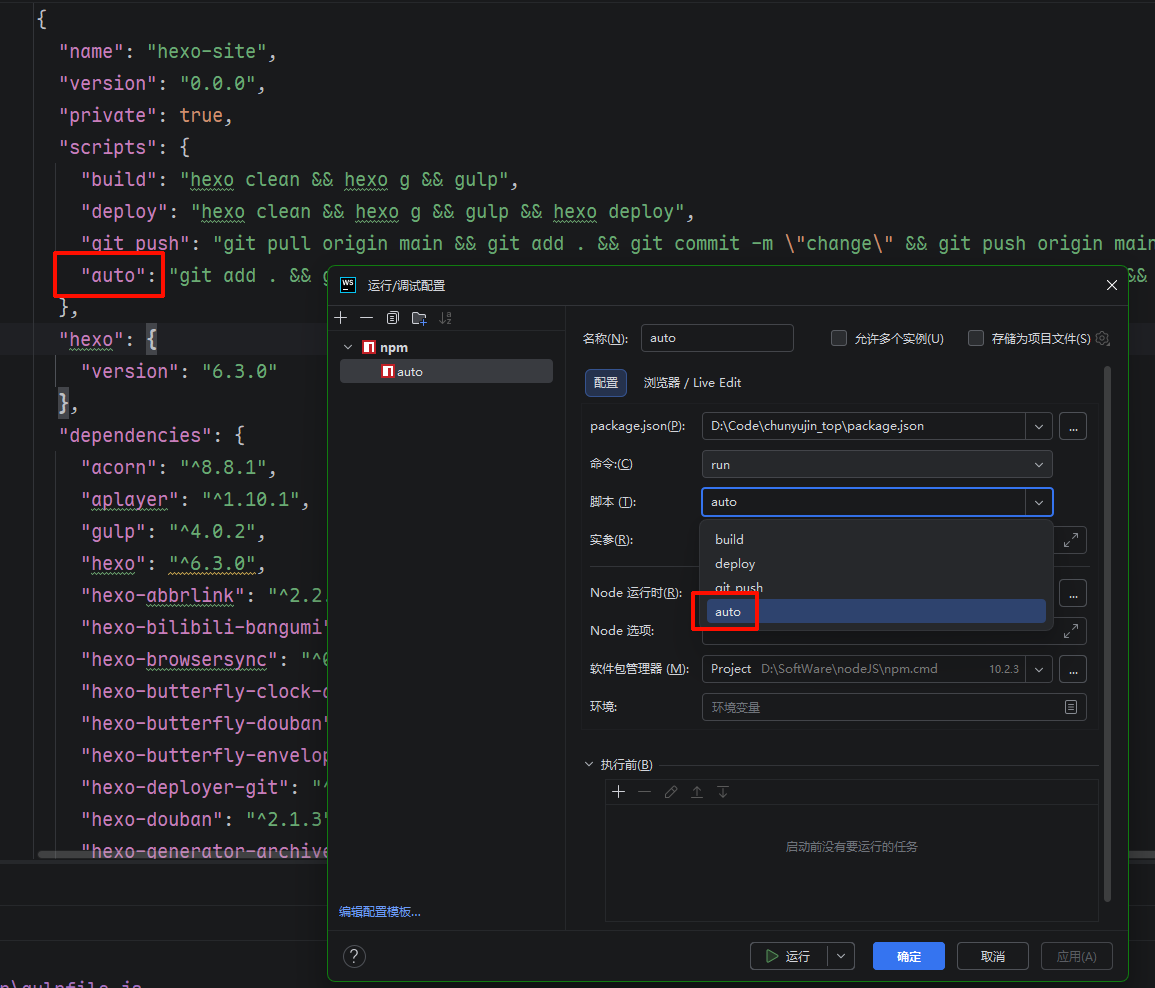Click the sort configurations alphabetically icon
Viewport: 1155px width, 988px height.
click(446, 318)
